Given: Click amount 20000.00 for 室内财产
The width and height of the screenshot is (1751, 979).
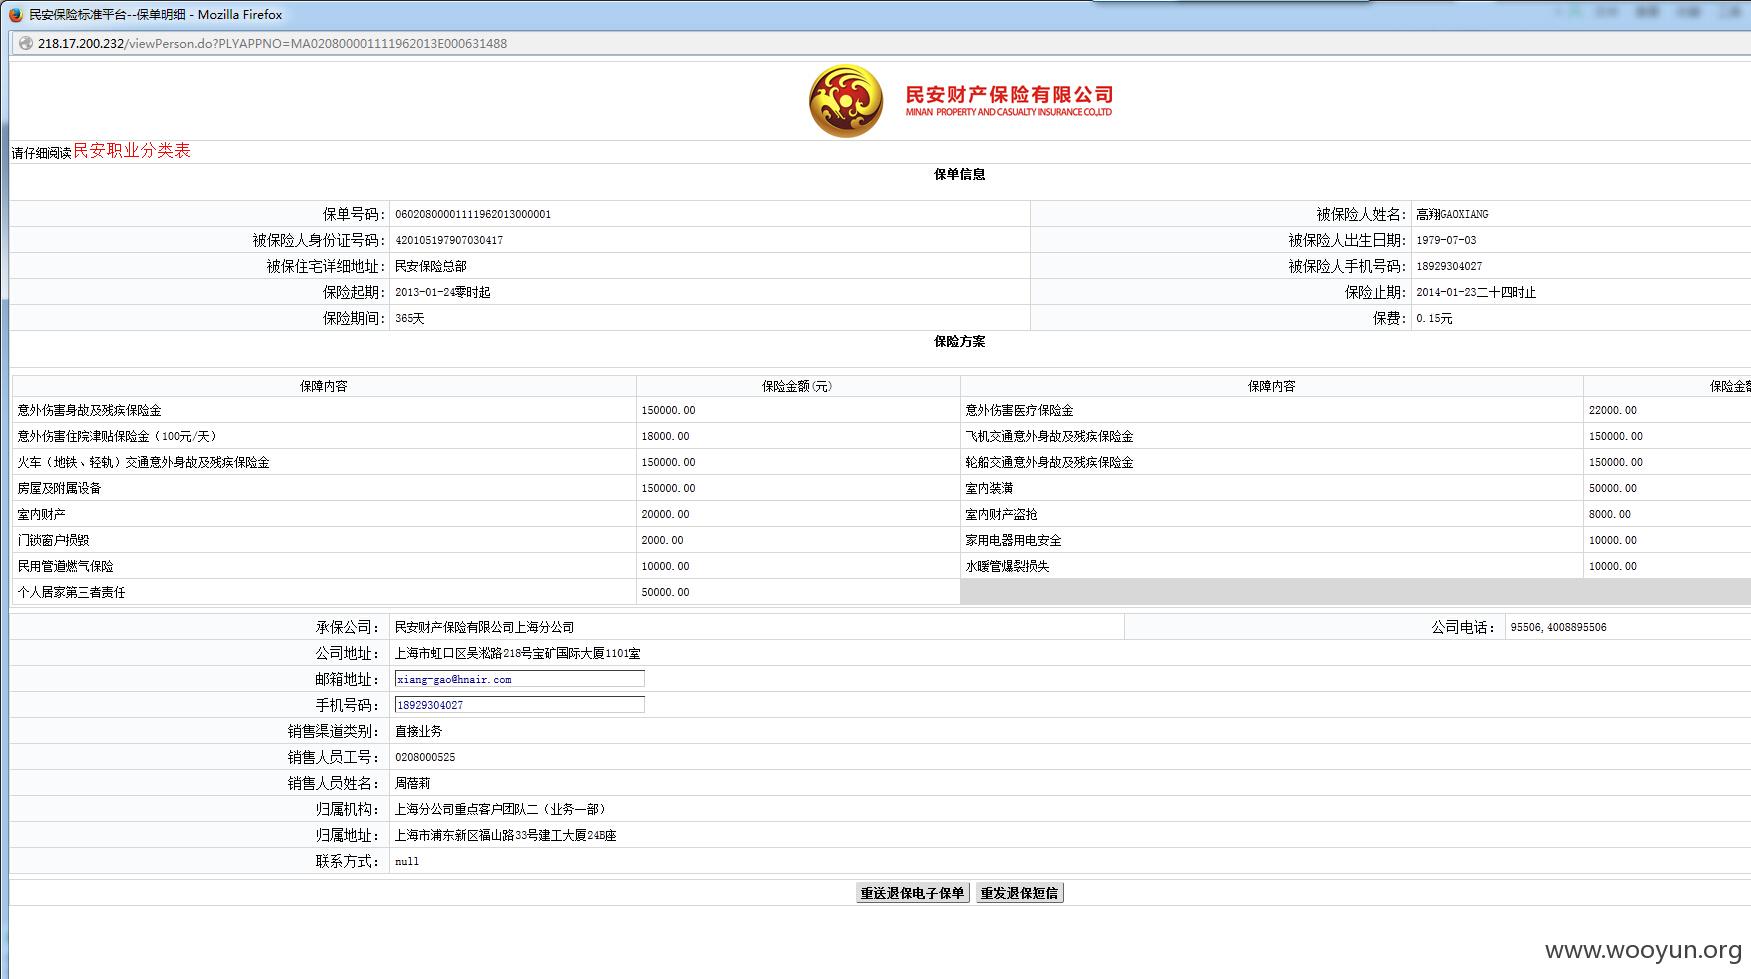Looking at the screenshot, I should (x=665, y=514).
